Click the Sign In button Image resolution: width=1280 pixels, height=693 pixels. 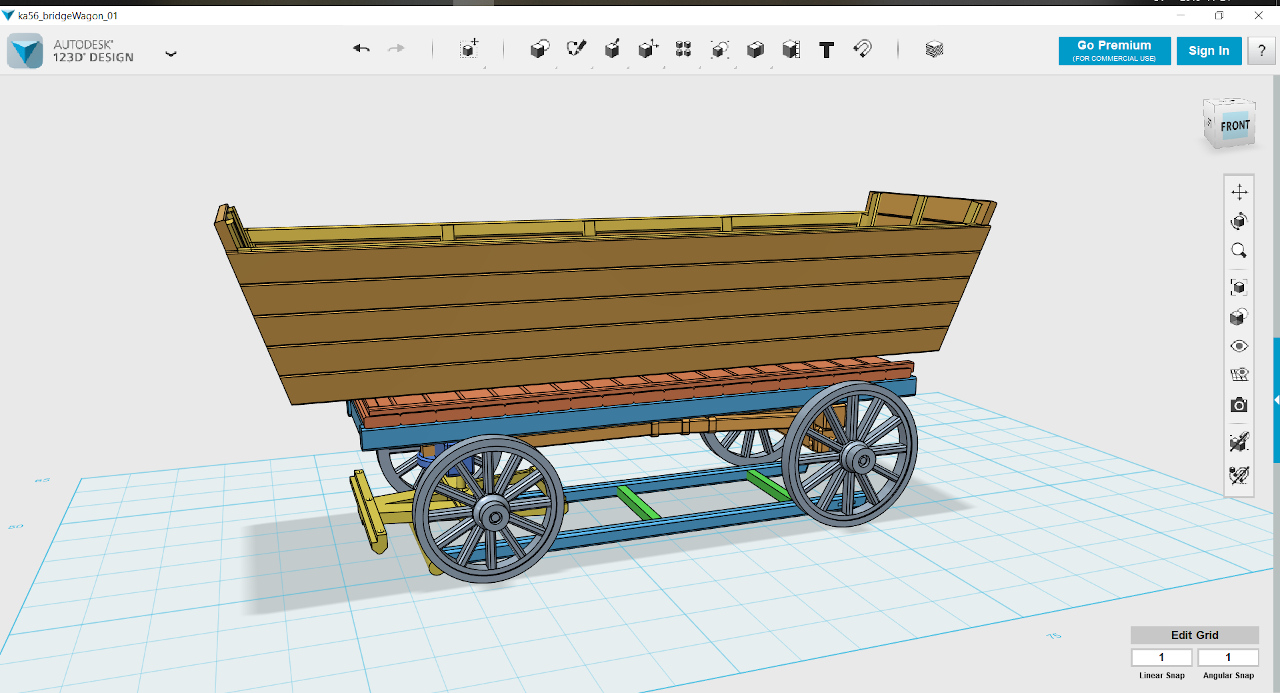(1209, 51)
